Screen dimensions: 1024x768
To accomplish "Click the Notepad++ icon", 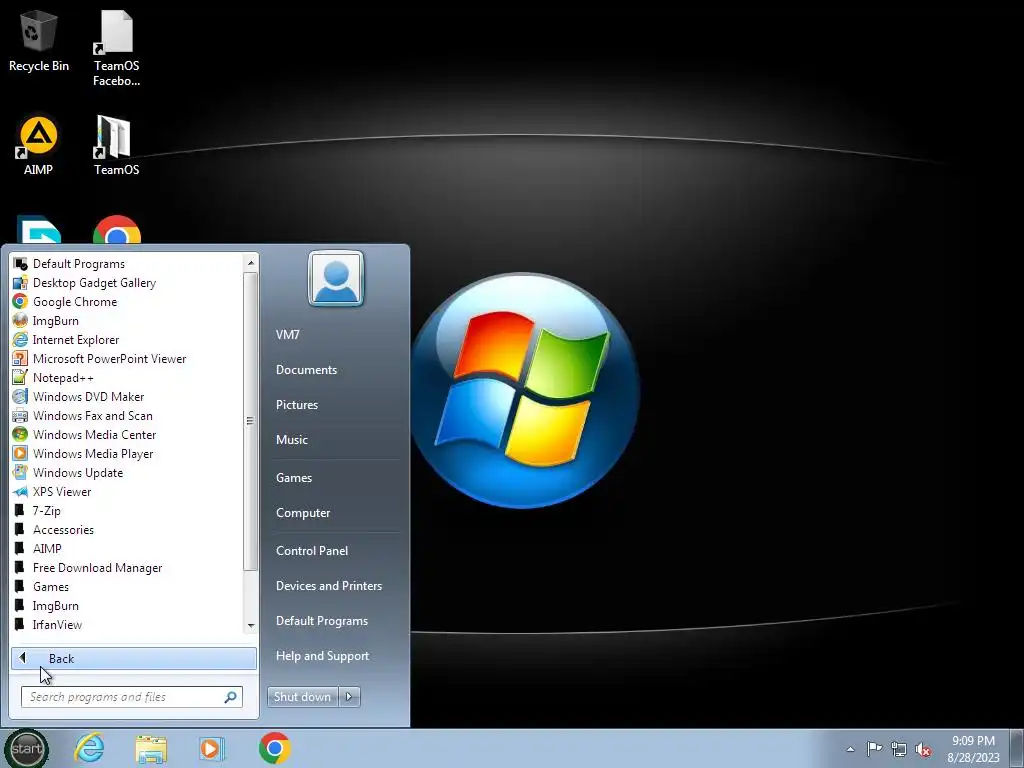I will [x=20, y=377].
